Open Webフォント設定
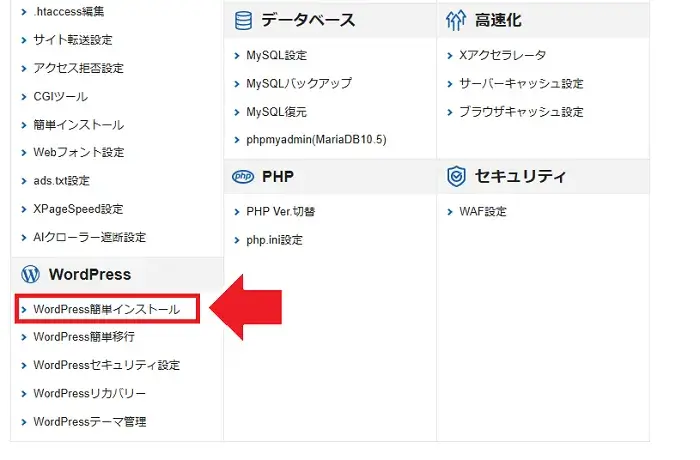This screenshot has width=700, height=460. coord(79,152)
